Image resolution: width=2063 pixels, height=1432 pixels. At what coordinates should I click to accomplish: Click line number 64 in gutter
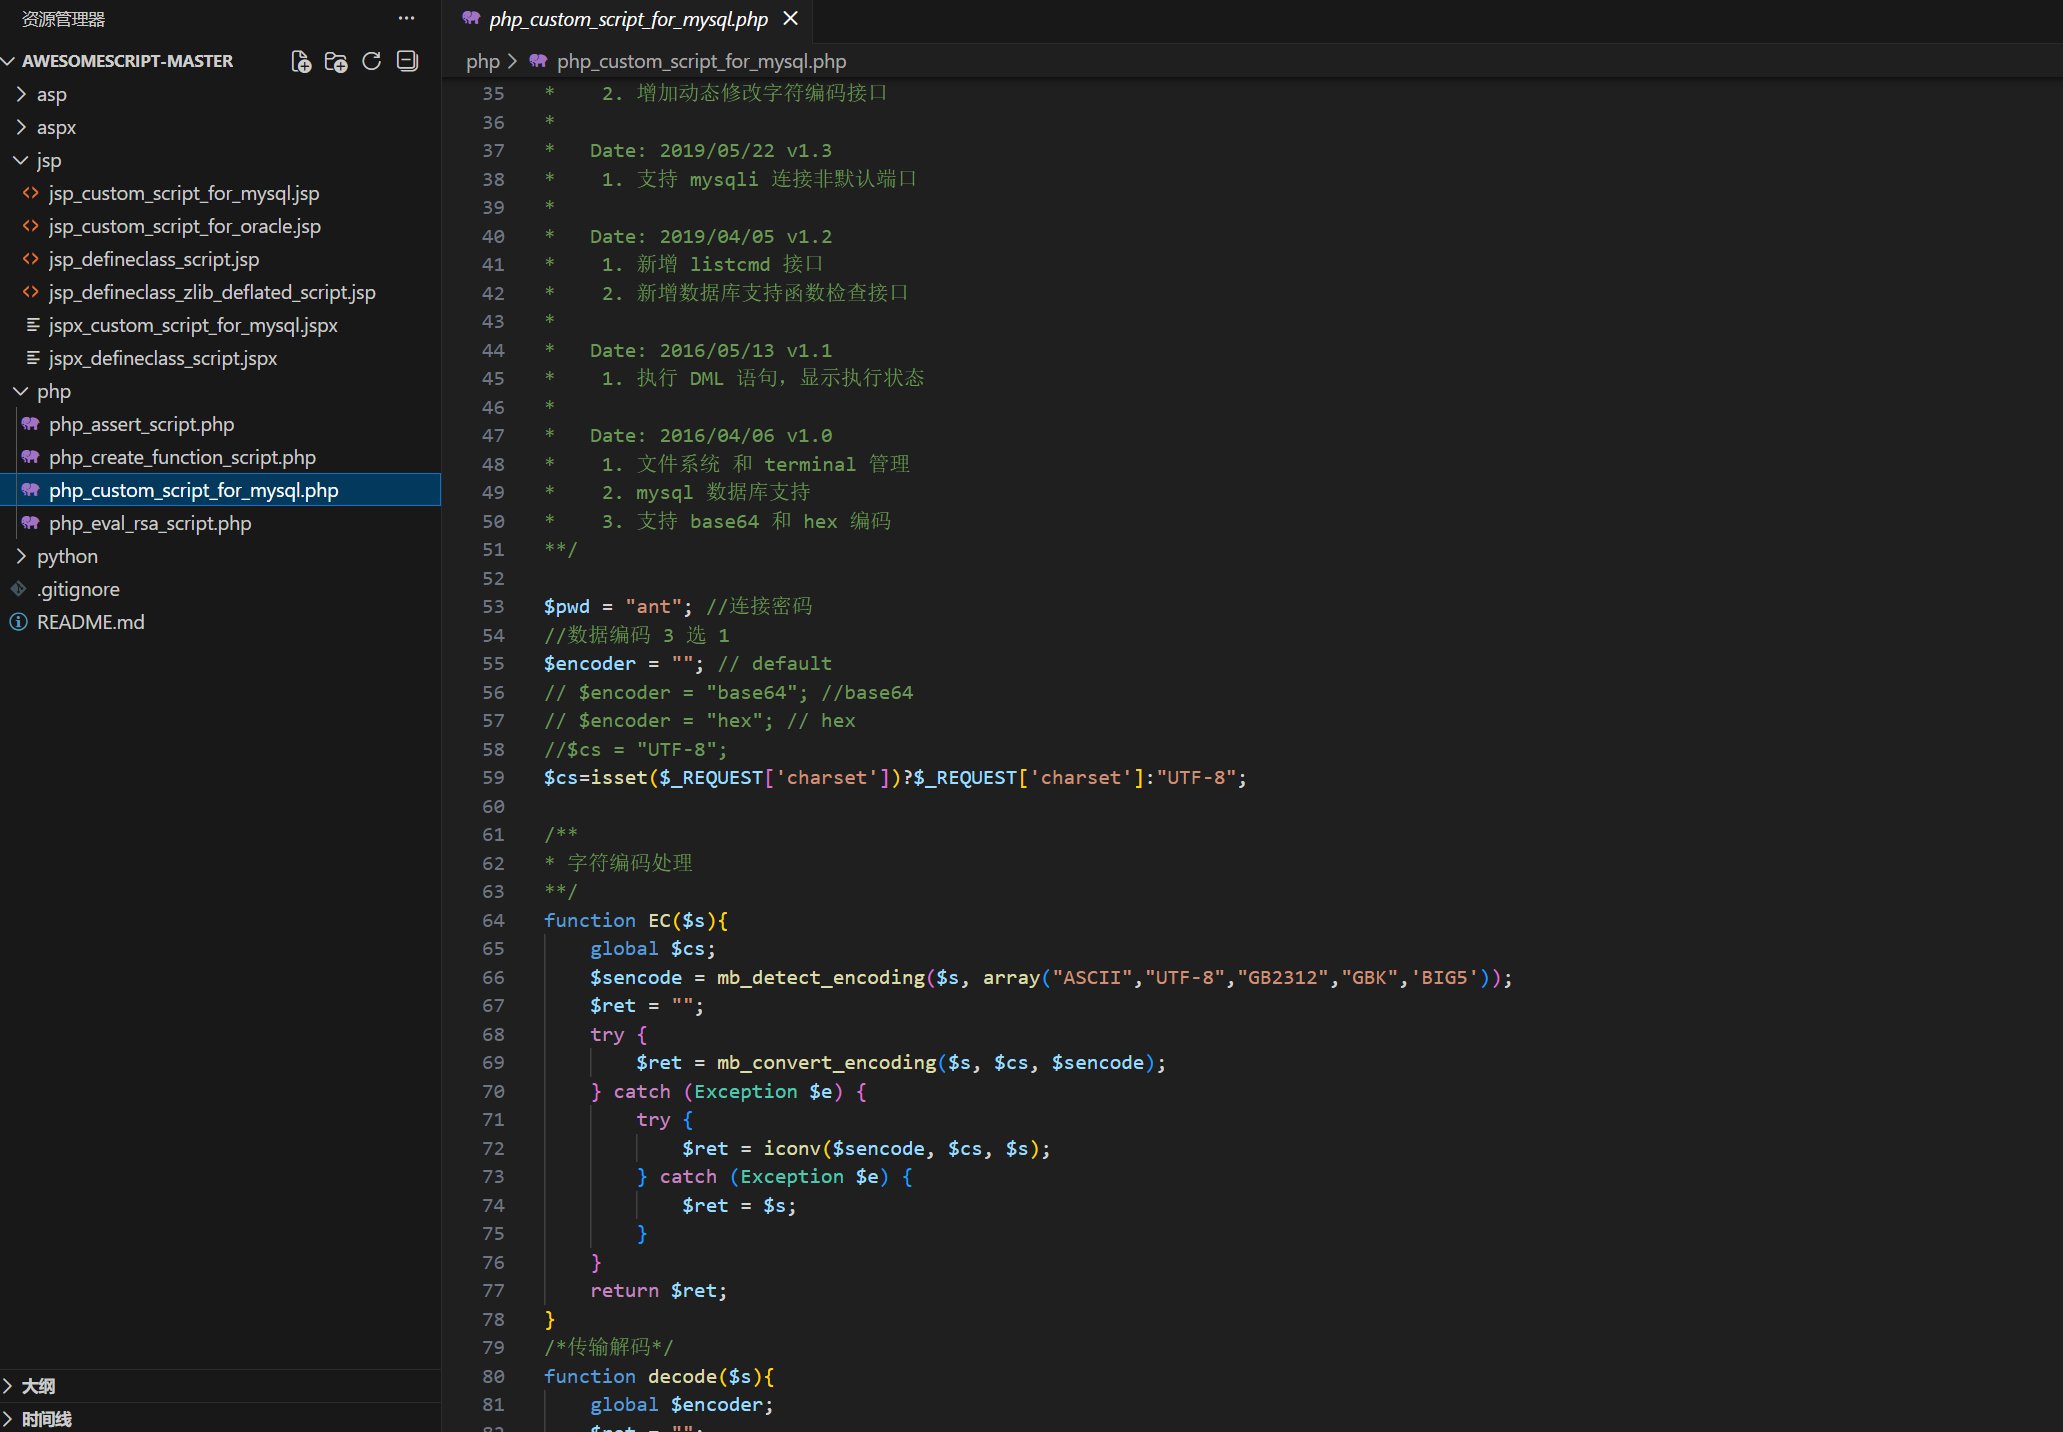(493, 920)
